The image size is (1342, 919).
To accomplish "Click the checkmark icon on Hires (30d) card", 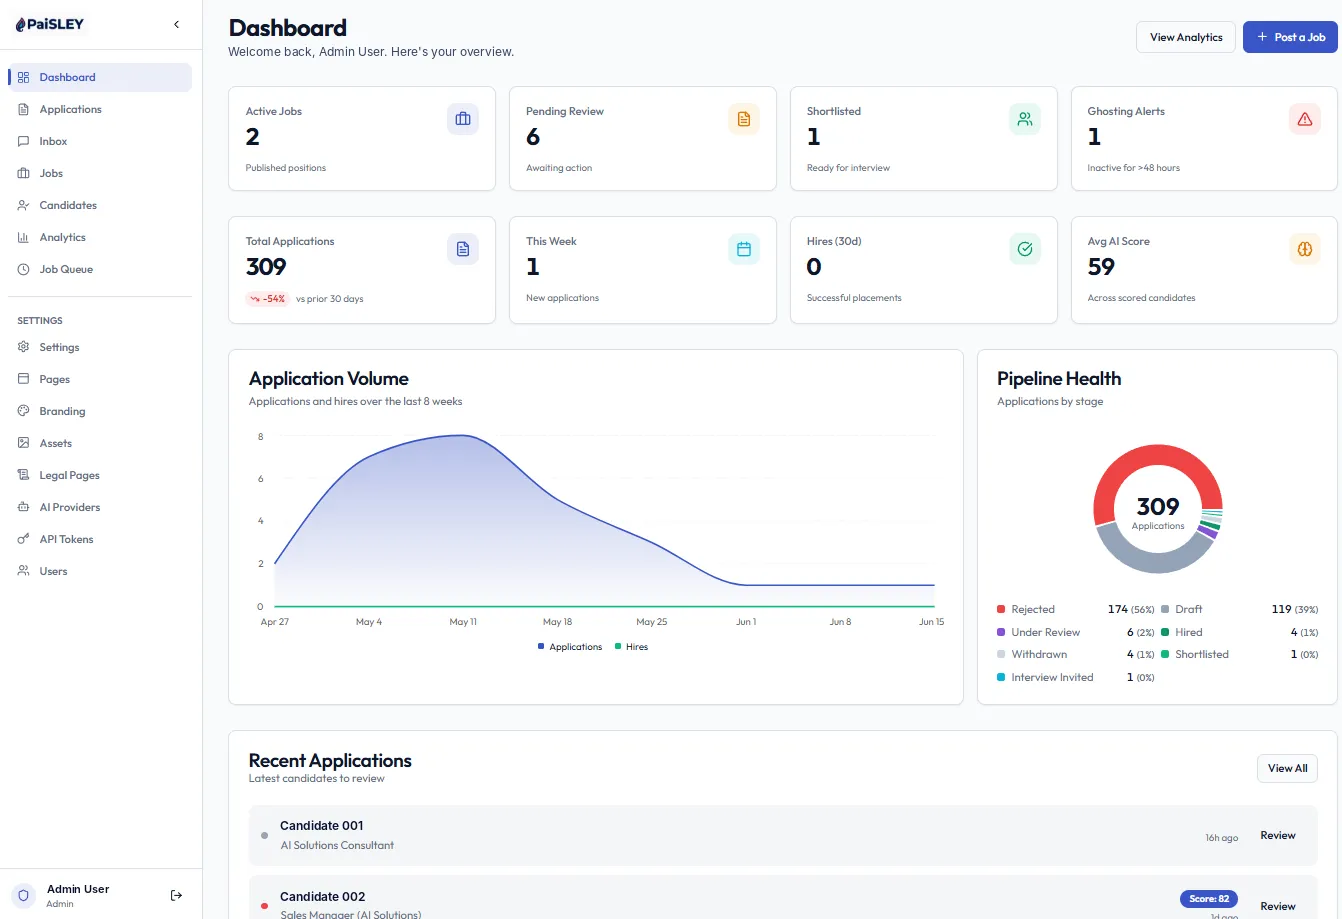I will [1025, 249].
